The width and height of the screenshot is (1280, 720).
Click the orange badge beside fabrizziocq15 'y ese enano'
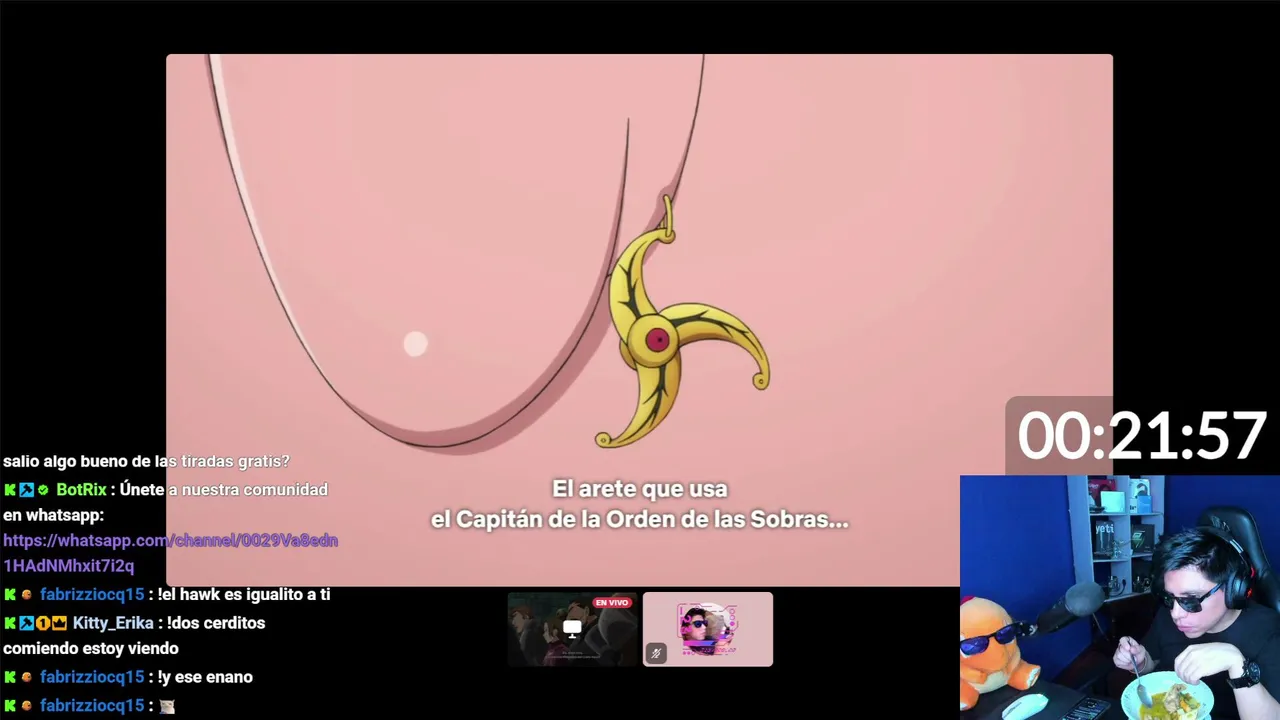[x=27, y=677]
